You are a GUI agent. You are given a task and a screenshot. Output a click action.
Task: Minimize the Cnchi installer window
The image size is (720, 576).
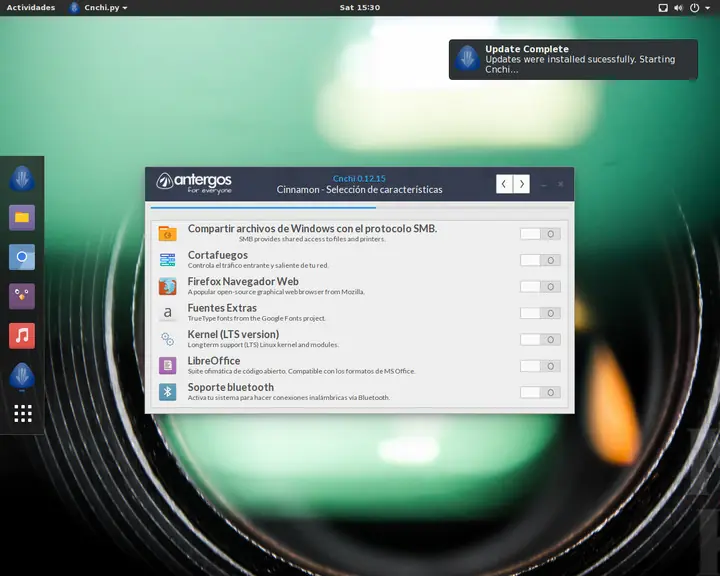click(544, 185)
